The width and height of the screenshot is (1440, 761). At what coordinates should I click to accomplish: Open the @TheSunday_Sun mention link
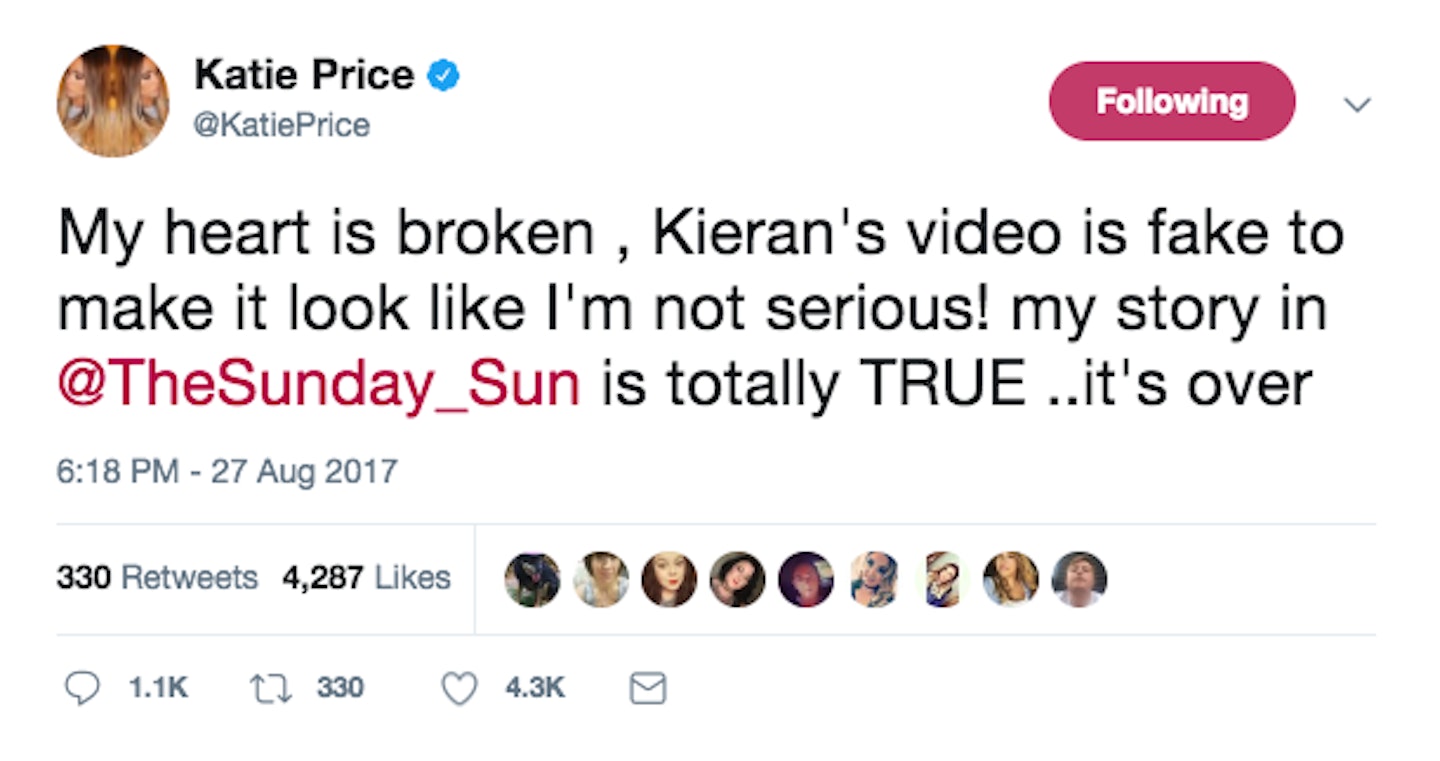(x=319, y=384)
